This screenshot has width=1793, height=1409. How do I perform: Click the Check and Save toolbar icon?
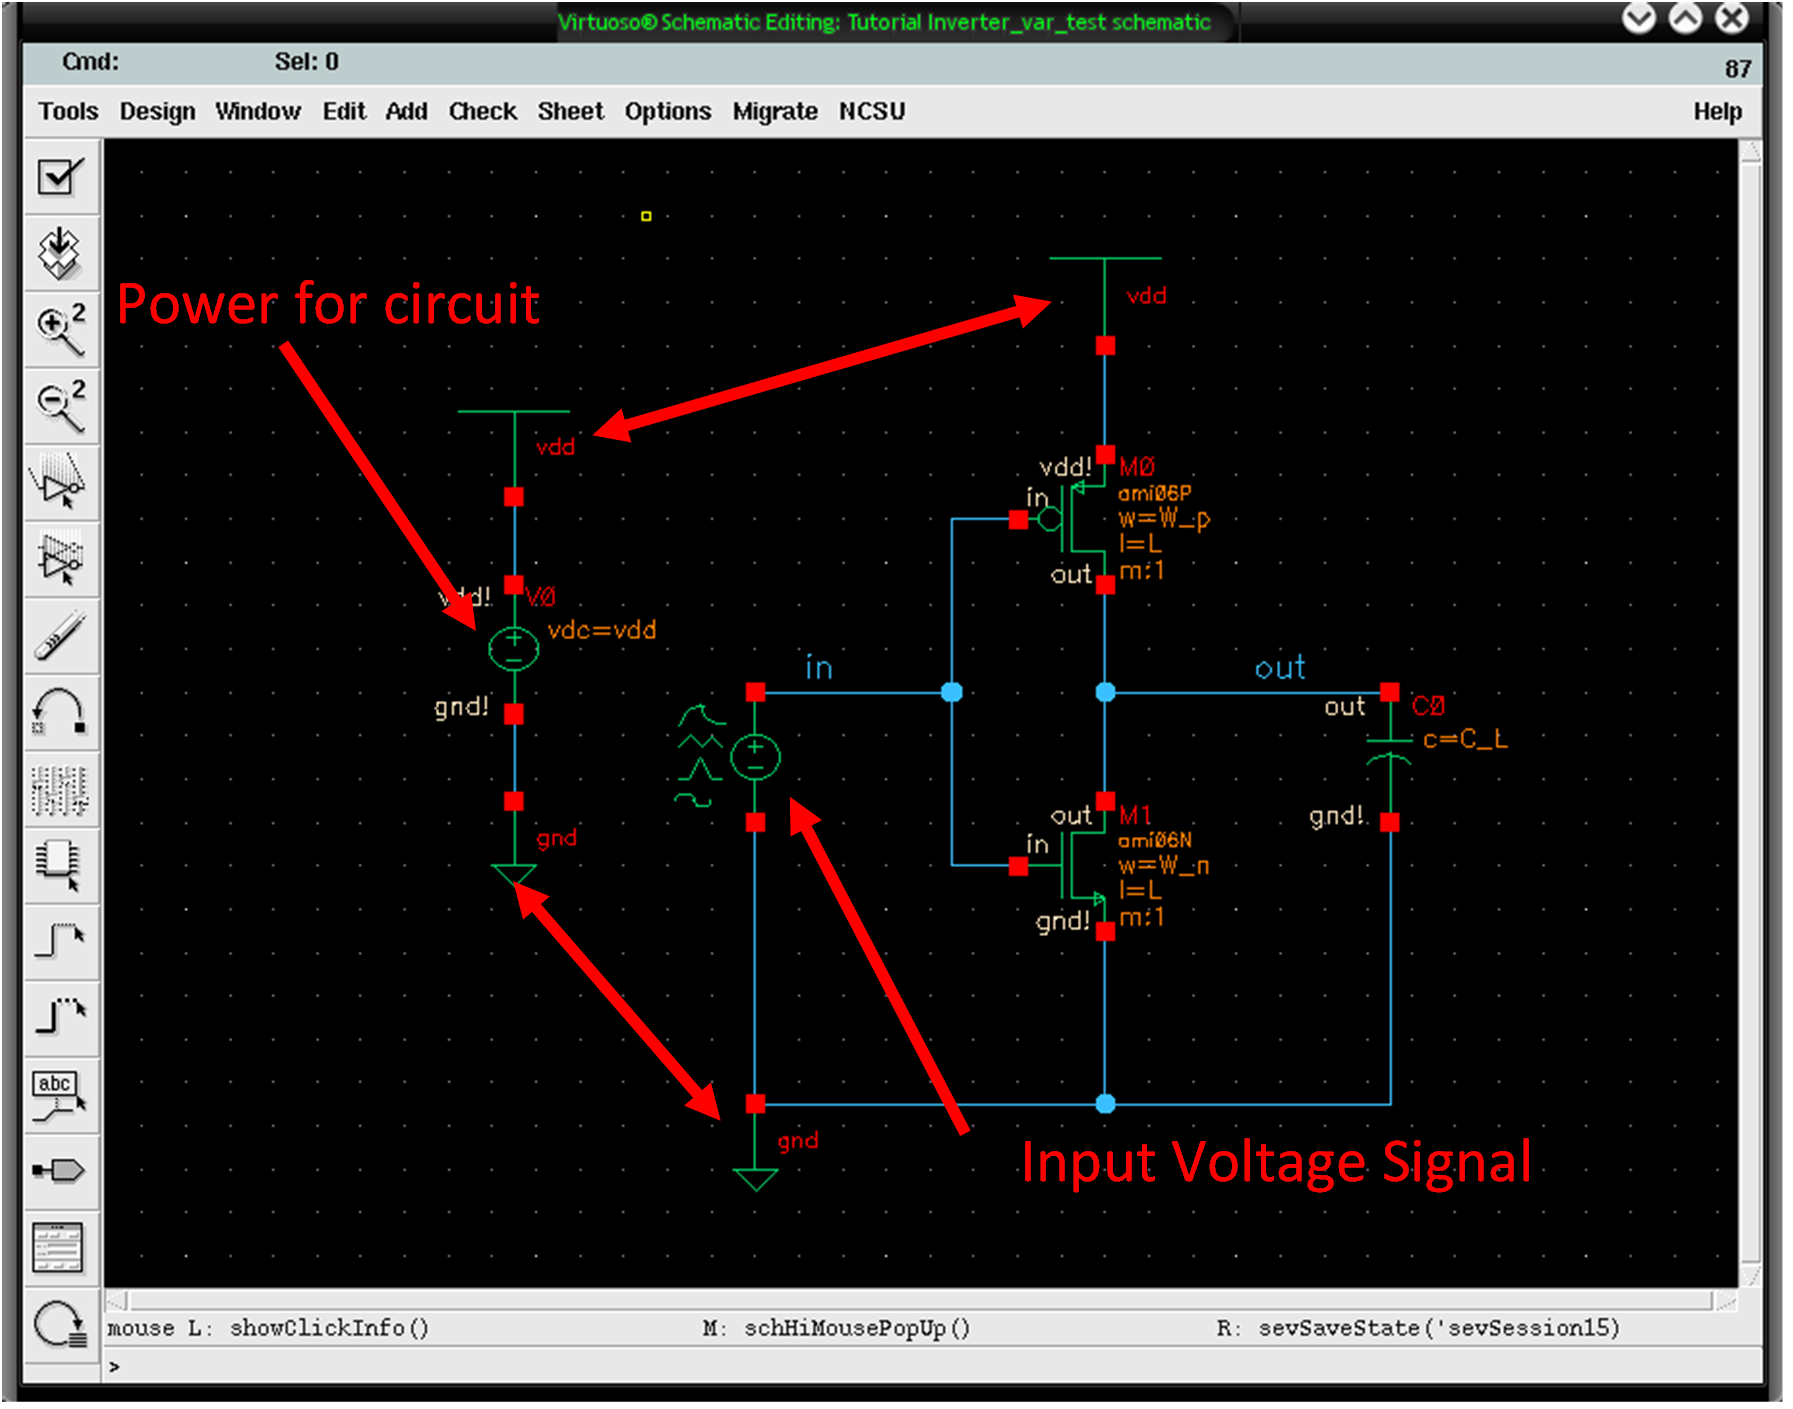(60, 177)
